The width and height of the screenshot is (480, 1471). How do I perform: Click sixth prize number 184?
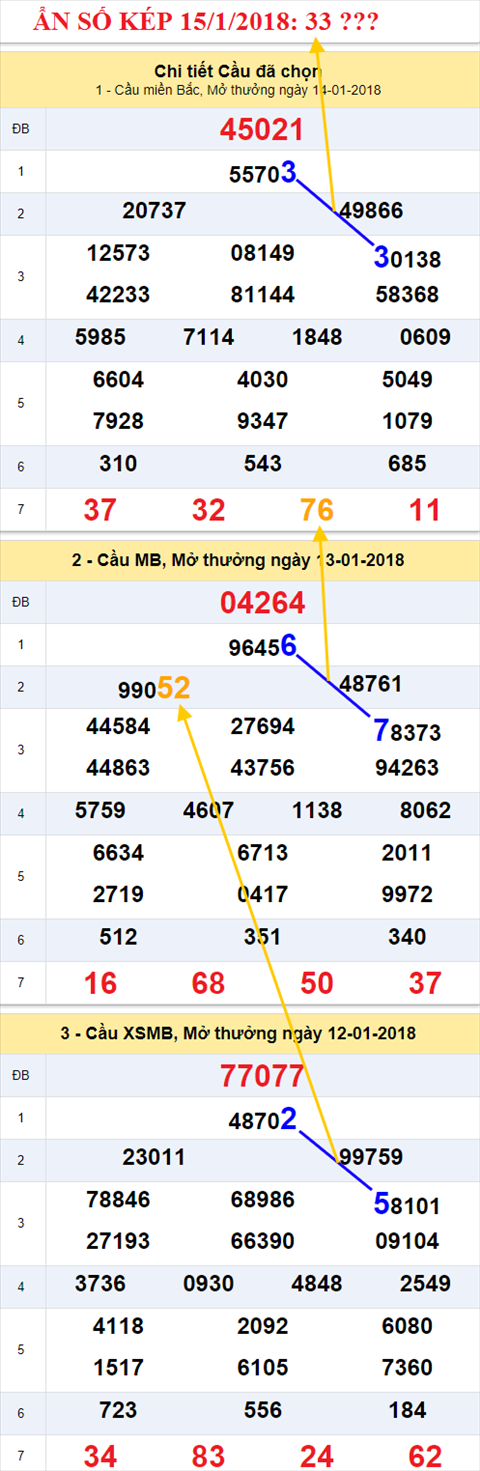point(407,1410)
